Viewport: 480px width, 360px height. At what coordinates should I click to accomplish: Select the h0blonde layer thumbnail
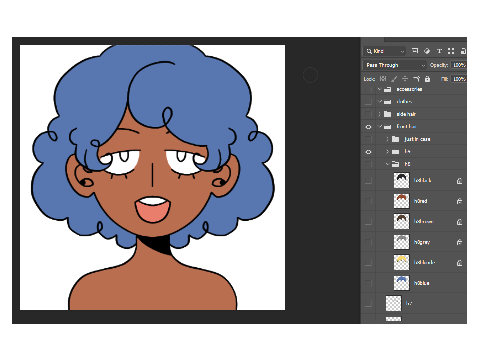(x=401, y=262)
